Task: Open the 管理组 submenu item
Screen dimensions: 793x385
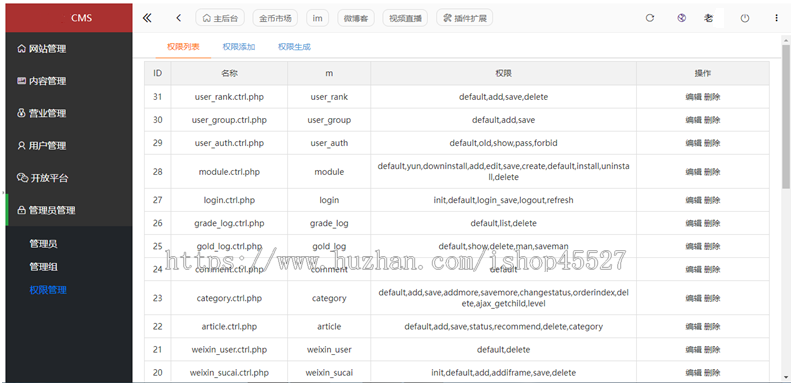Action: coord(43,267)
